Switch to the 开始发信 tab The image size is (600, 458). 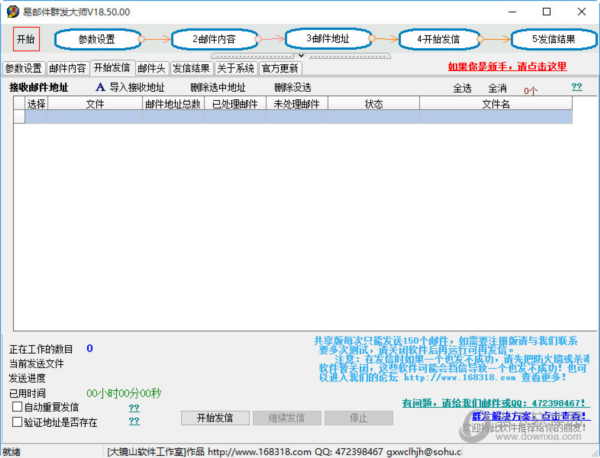112,68
